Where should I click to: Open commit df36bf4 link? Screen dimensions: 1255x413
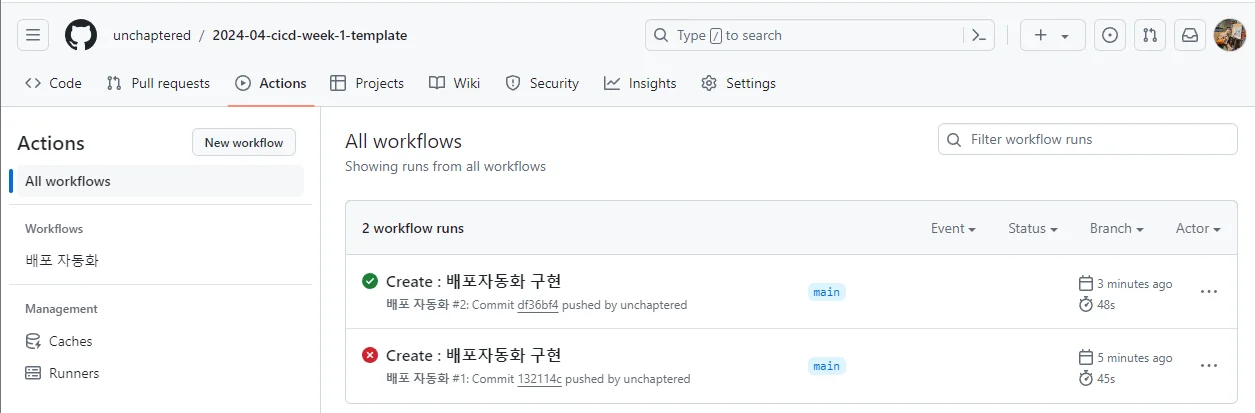[538, 305]
